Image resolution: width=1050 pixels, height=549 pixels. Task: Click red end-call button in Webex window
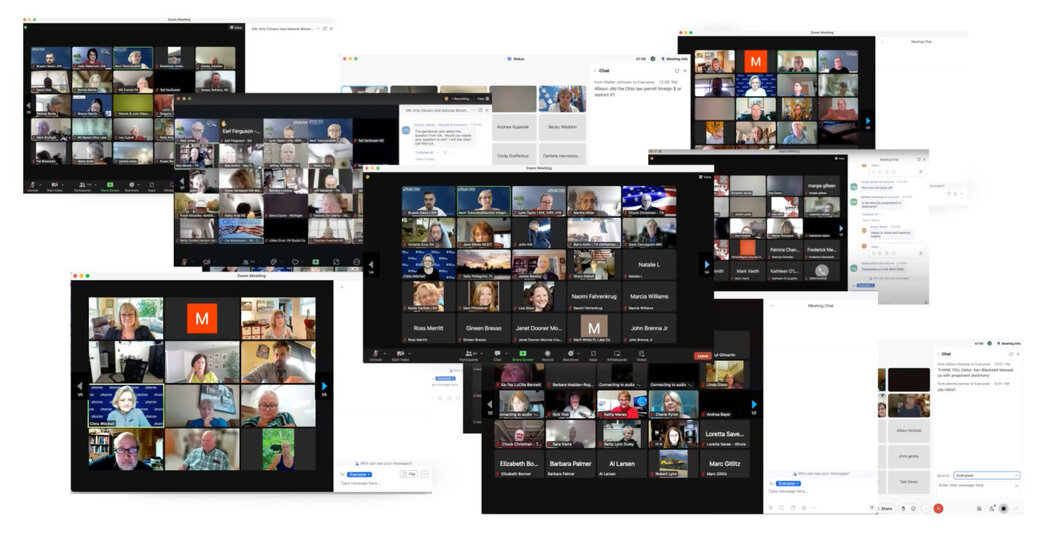tap(938, 509)
